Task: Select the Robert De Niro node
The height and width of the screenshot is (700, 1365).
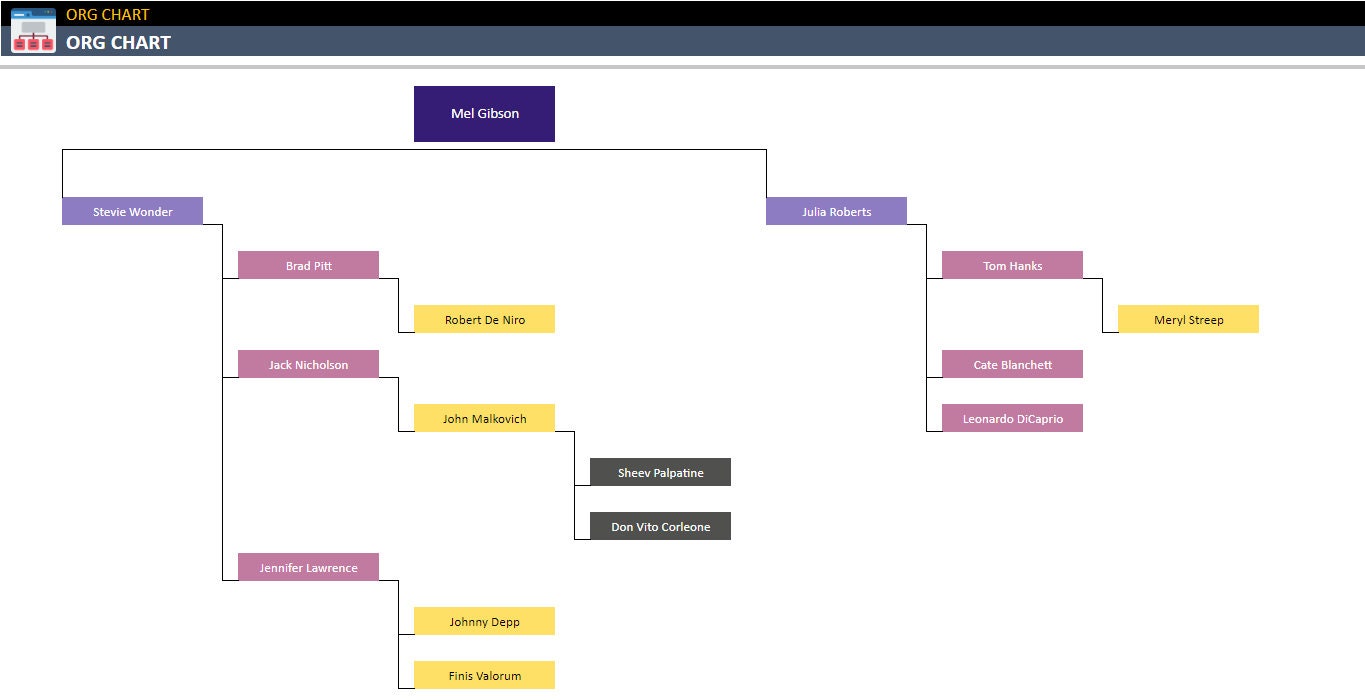Action: coord(484,319)
